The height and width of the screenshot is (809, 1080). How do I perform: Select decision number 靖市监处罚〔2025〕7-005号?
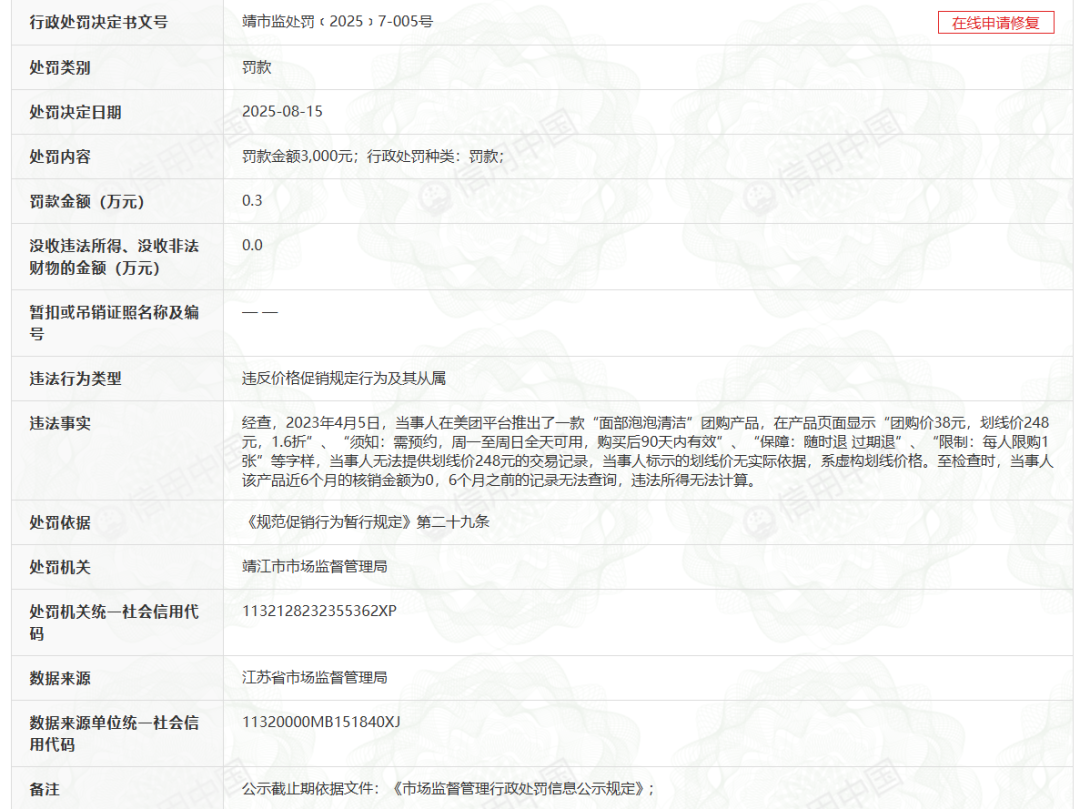coord(338,21)
